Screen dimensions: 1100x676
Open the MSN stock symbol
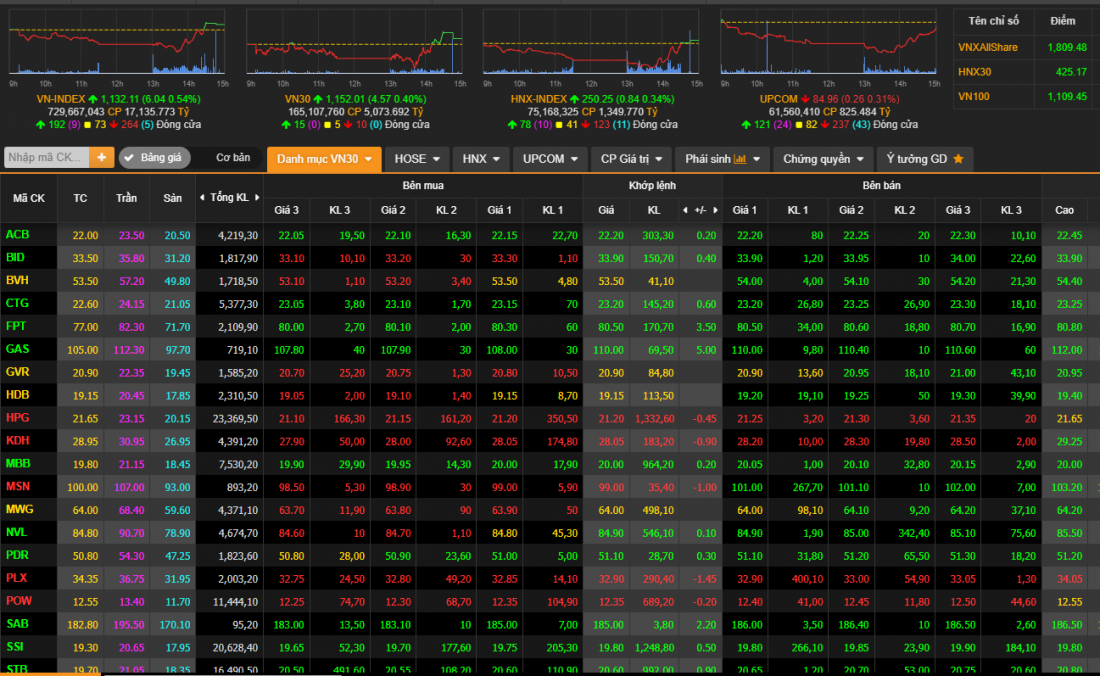point(18,487)
